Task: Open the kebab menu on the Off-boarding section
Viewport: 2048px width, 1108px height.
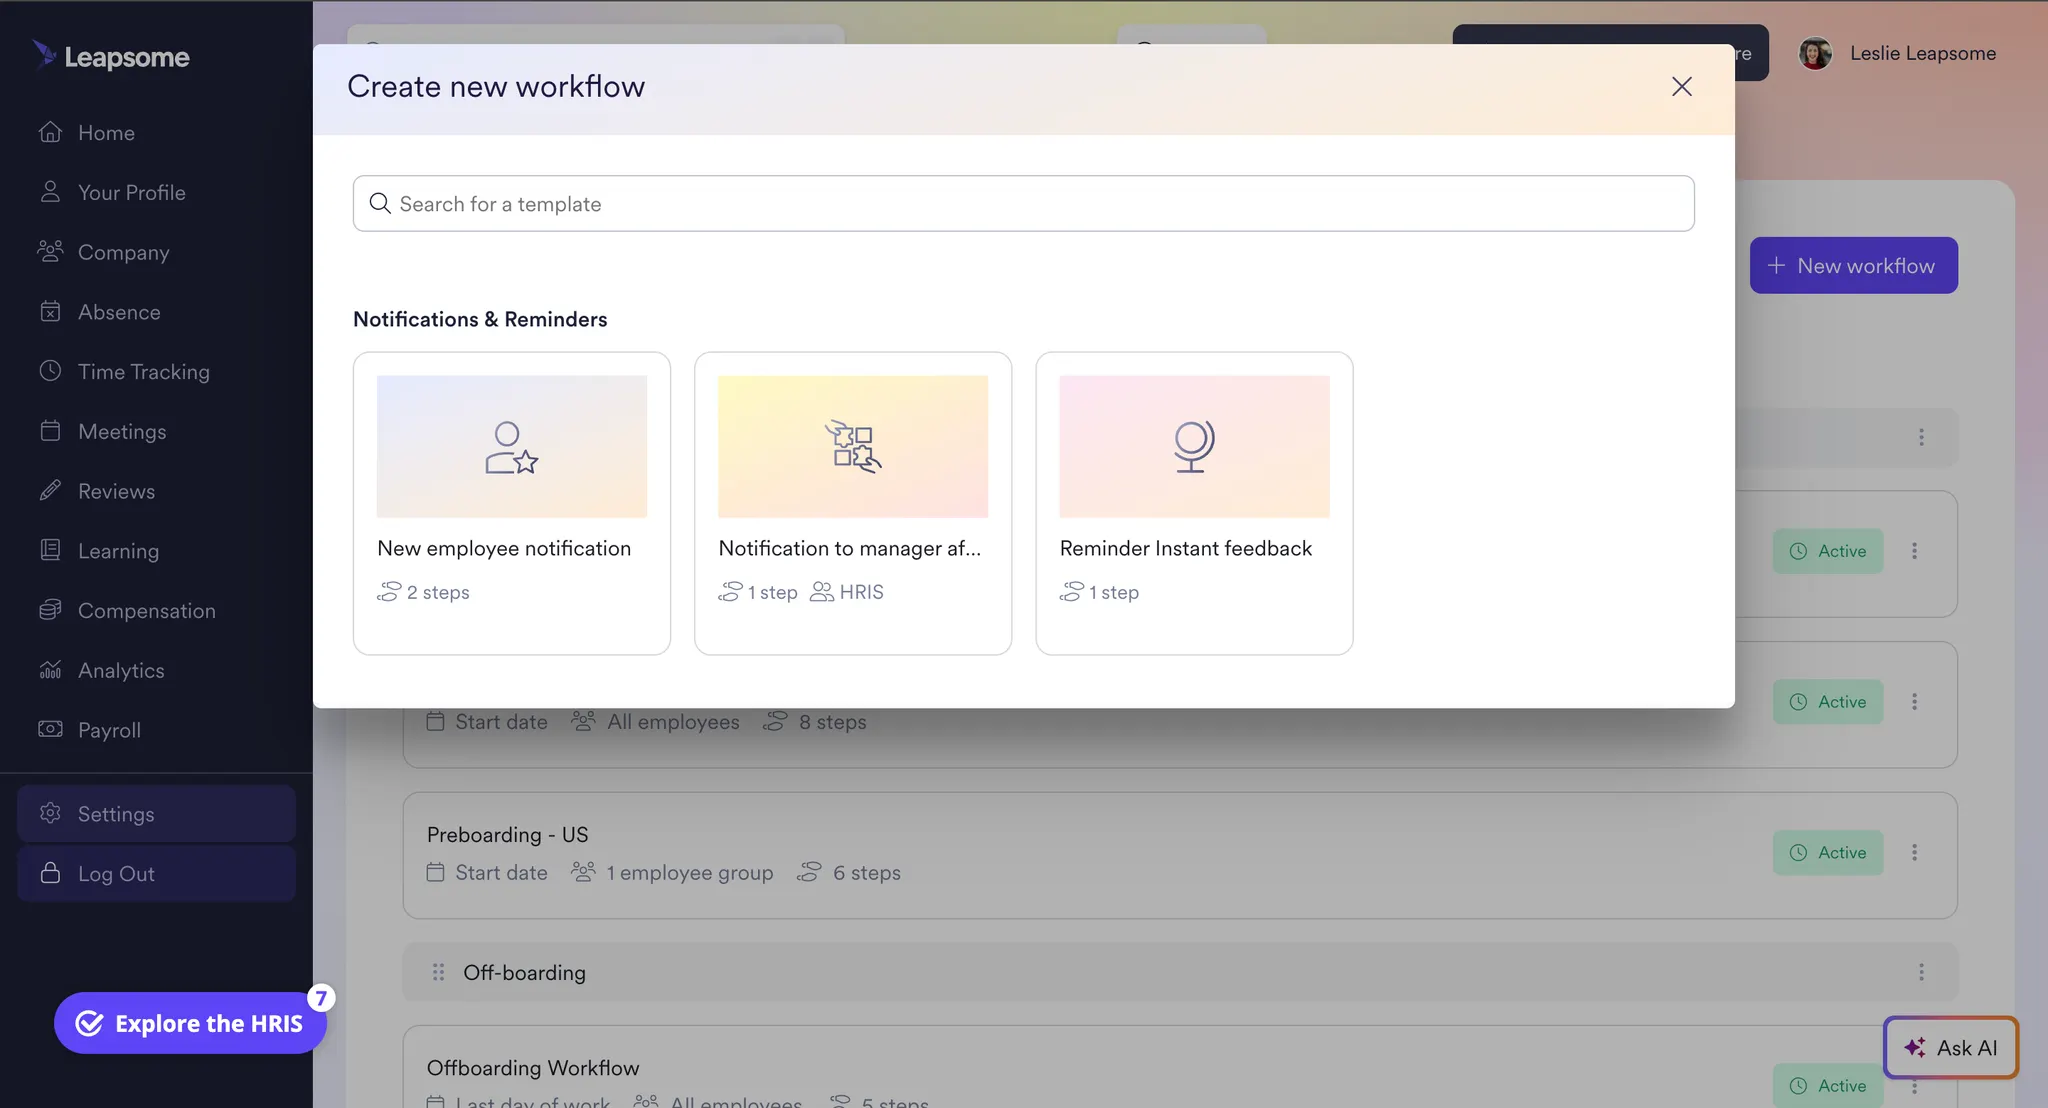Action: point(1921,971)
